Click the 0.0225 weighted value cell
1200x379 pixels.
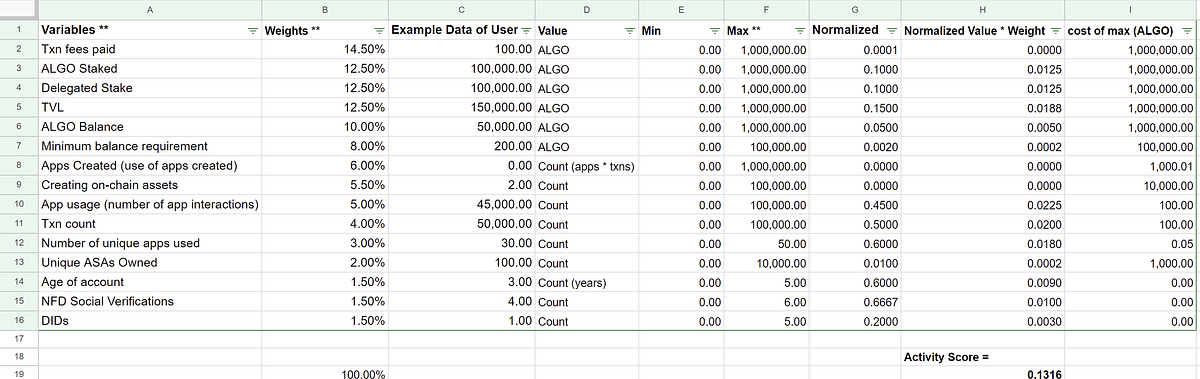pos(982,205)
